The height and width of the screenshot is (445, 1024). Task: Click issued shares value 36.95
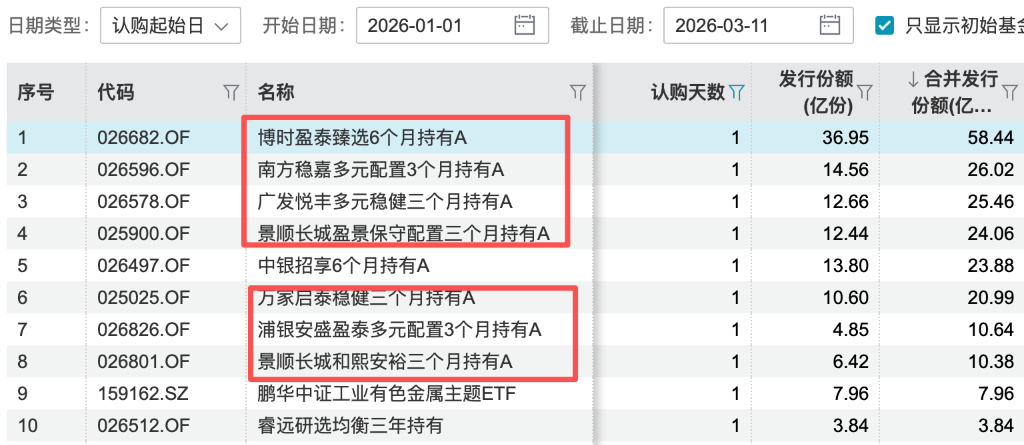pyautogui.click(x=847, y=138)
